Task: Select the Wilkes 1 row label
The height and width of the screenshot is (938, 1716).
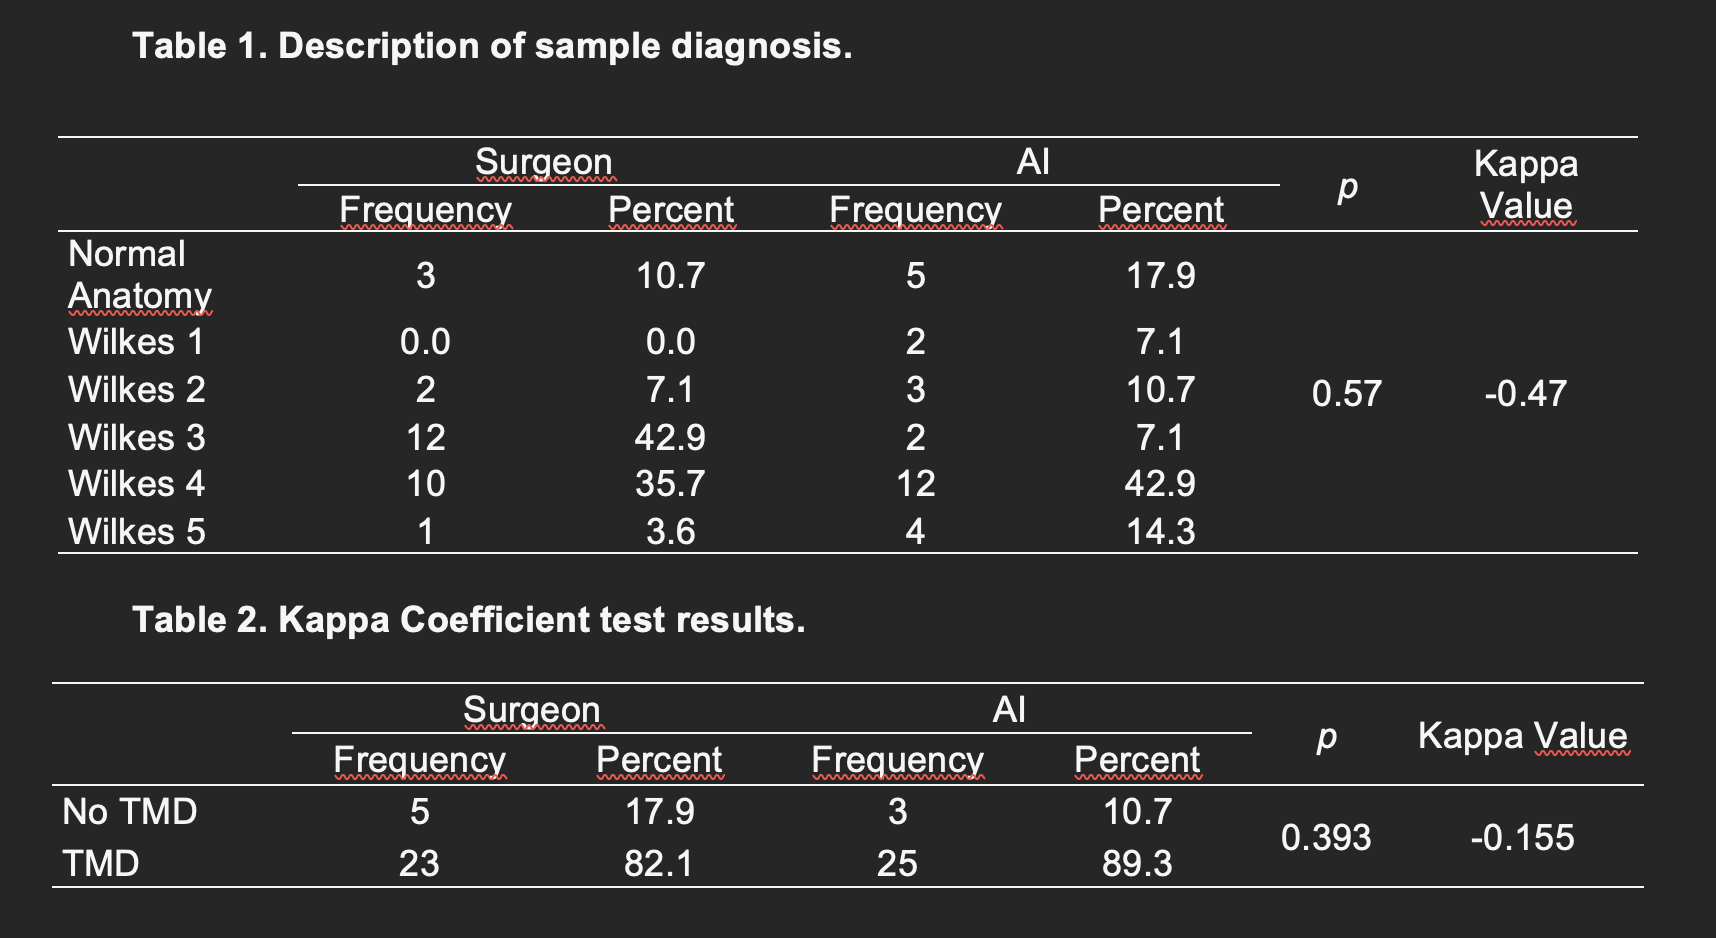Action: tap(136, 342)
